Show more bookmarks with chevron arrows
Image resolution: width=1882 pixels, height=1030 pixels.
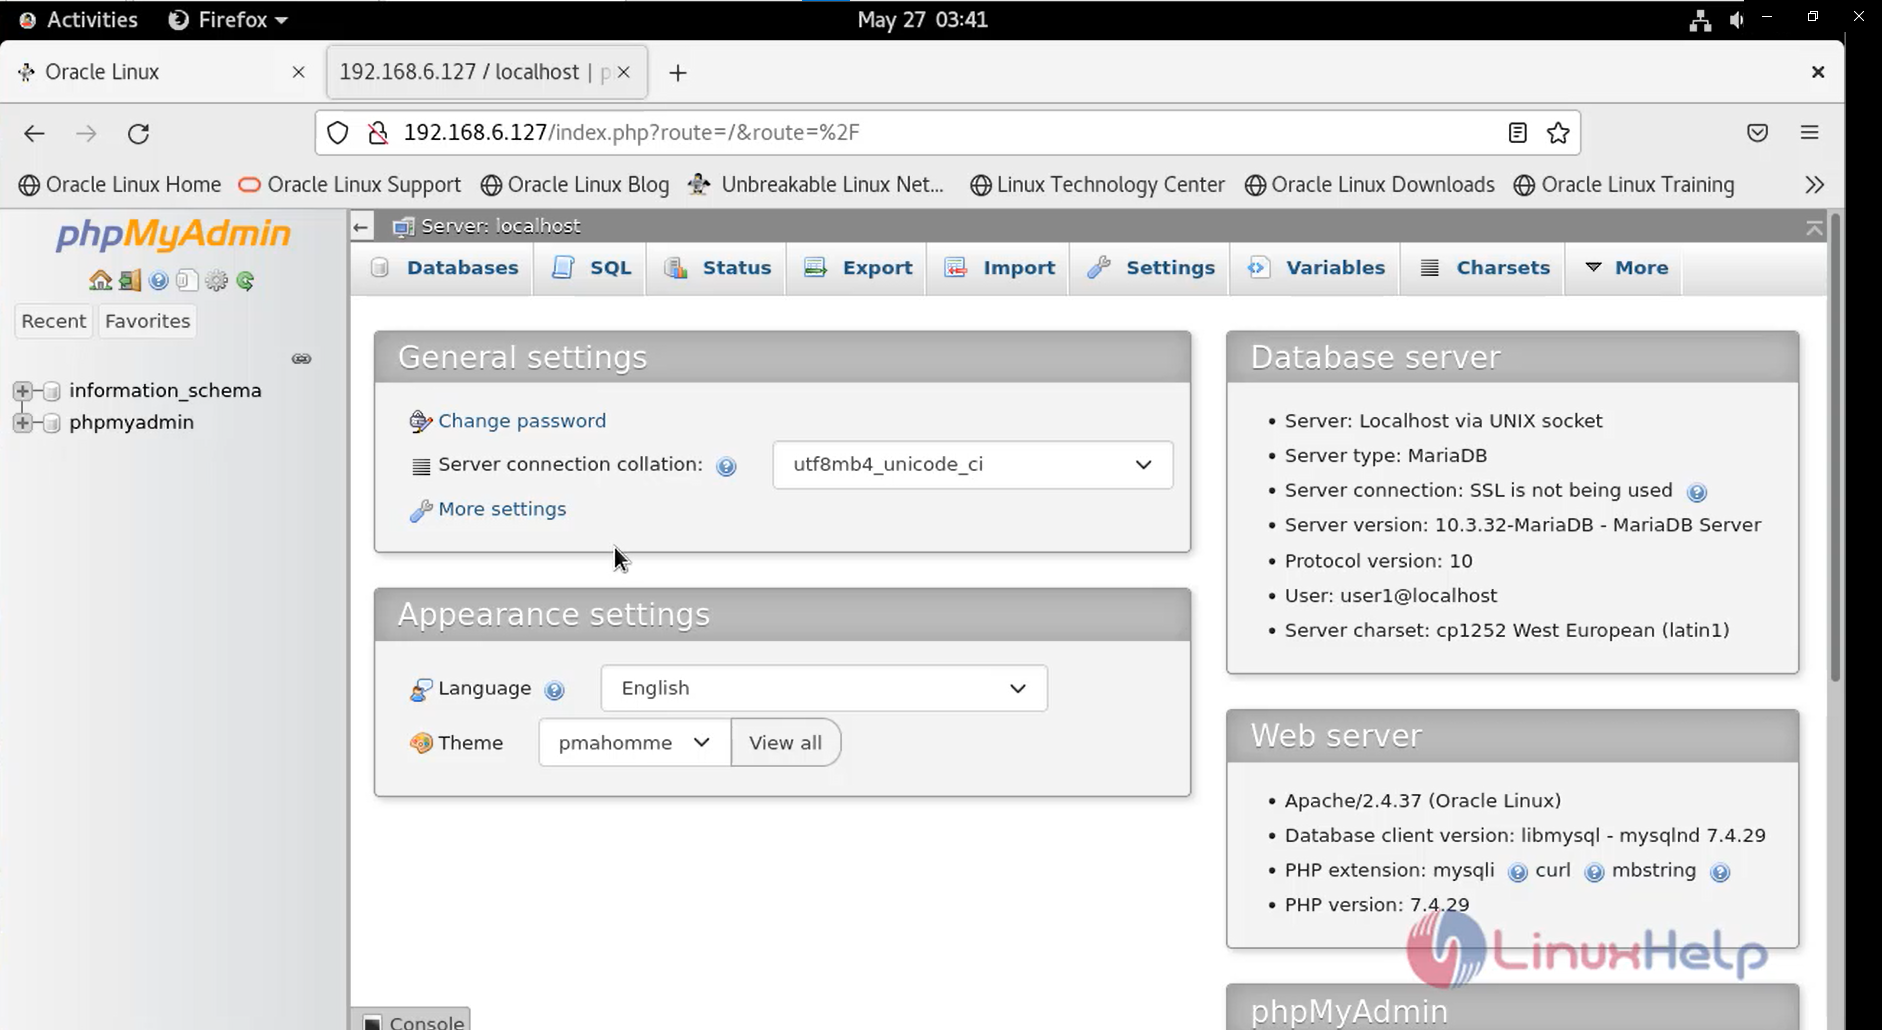pyautogui.click(x=1814, y=185)
